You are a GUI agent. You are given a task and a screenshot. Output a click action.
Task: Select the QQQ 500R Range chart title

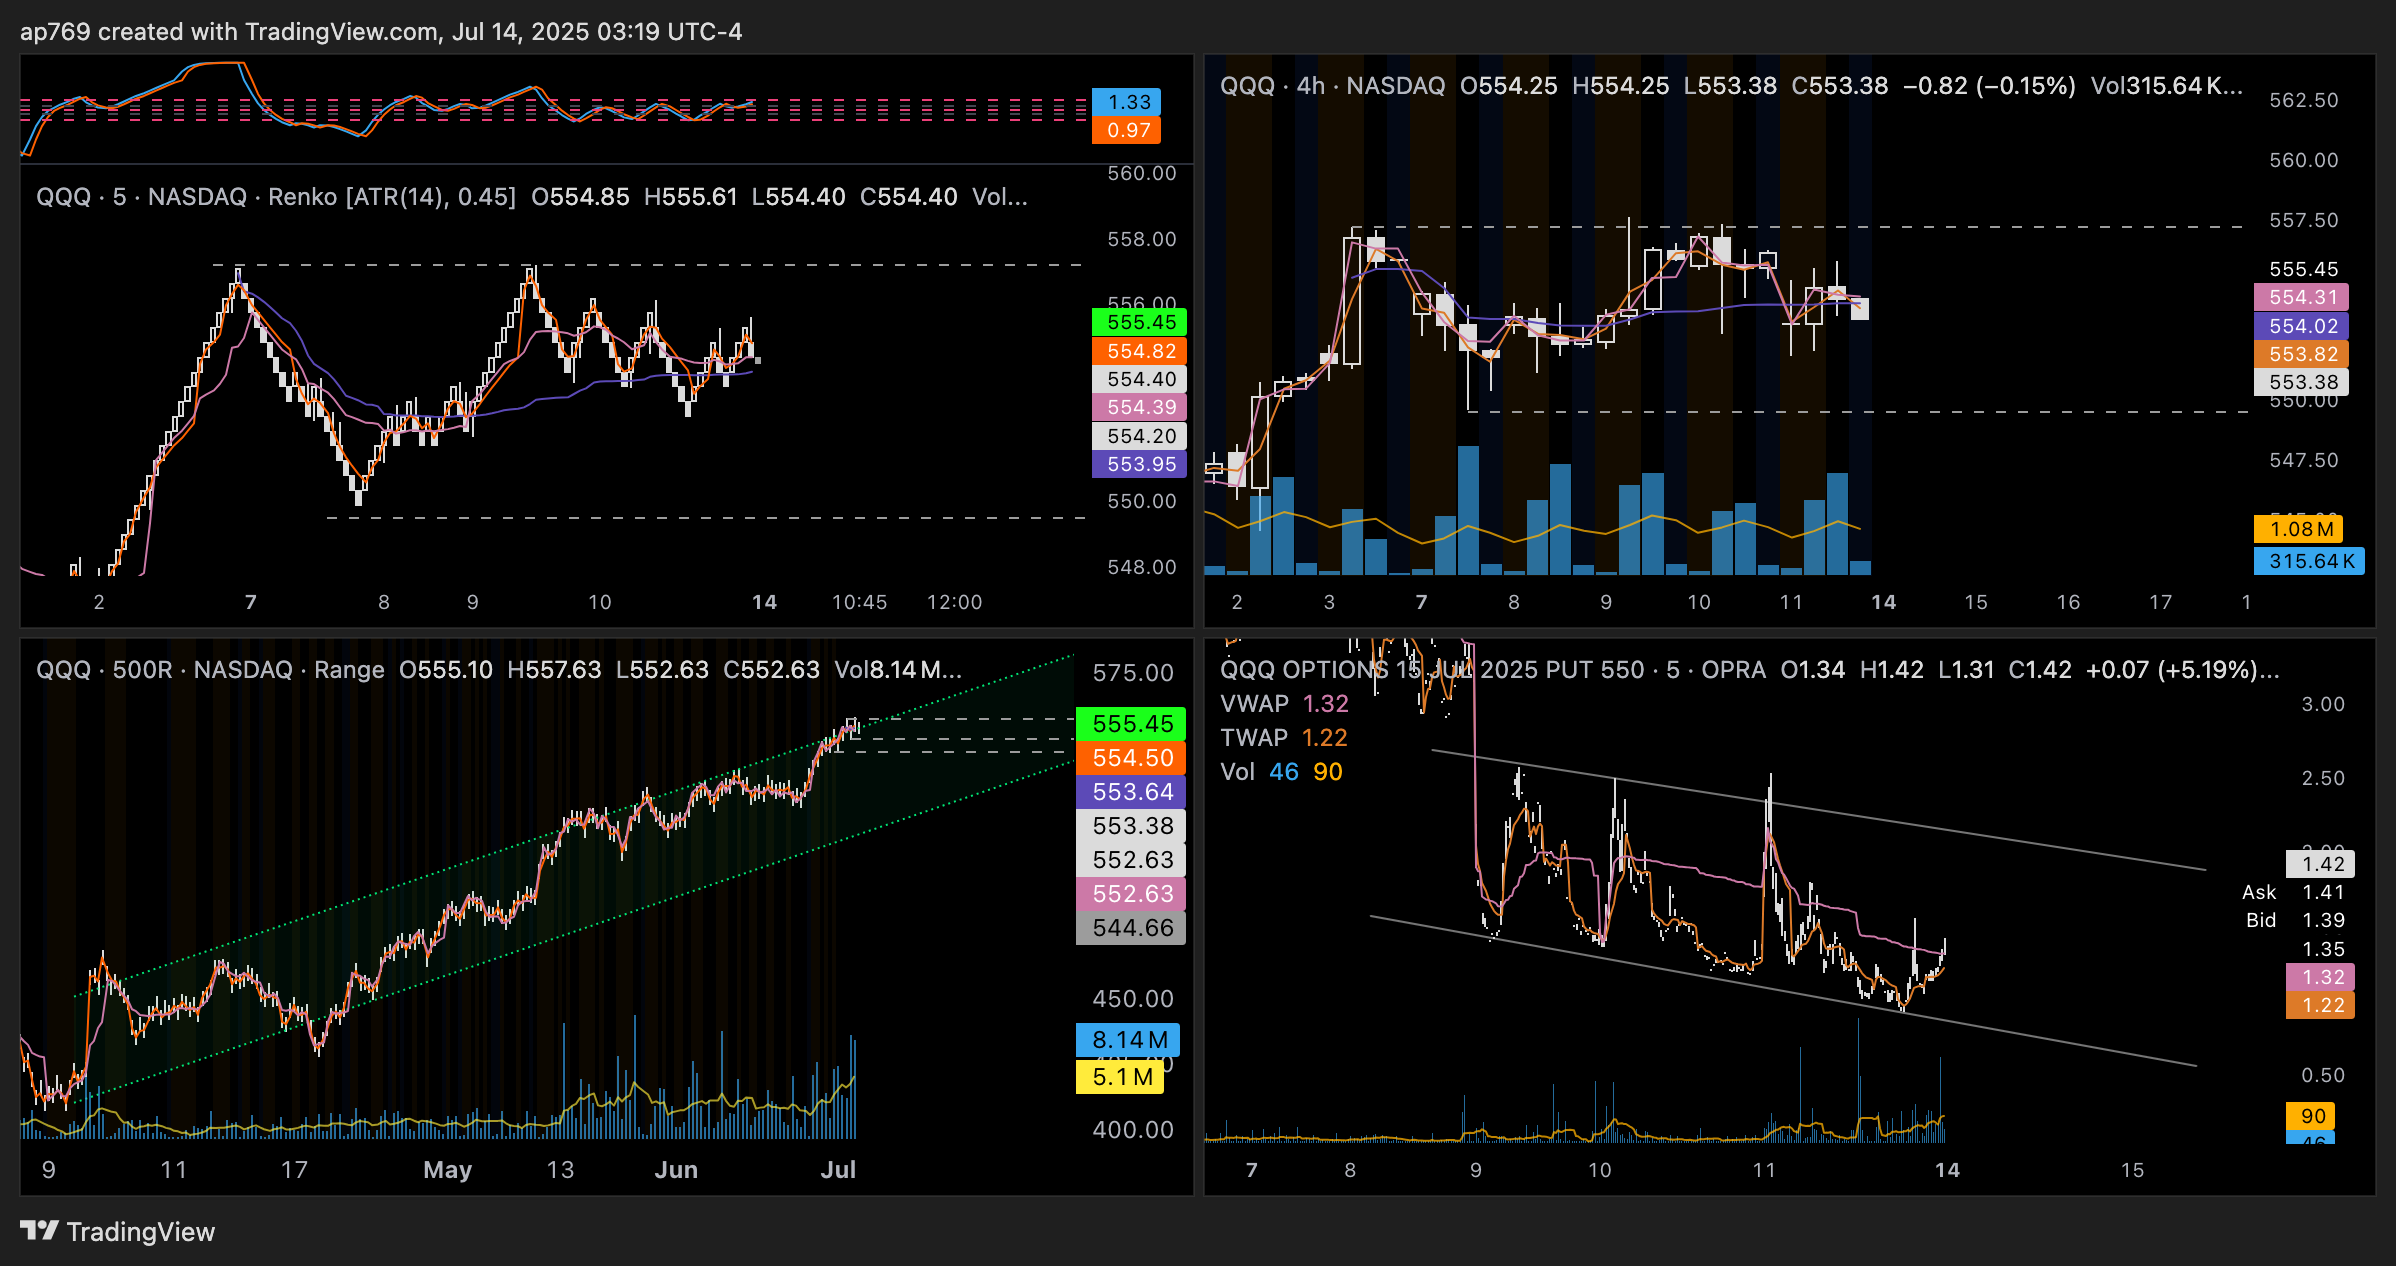[x=211, y=670]
